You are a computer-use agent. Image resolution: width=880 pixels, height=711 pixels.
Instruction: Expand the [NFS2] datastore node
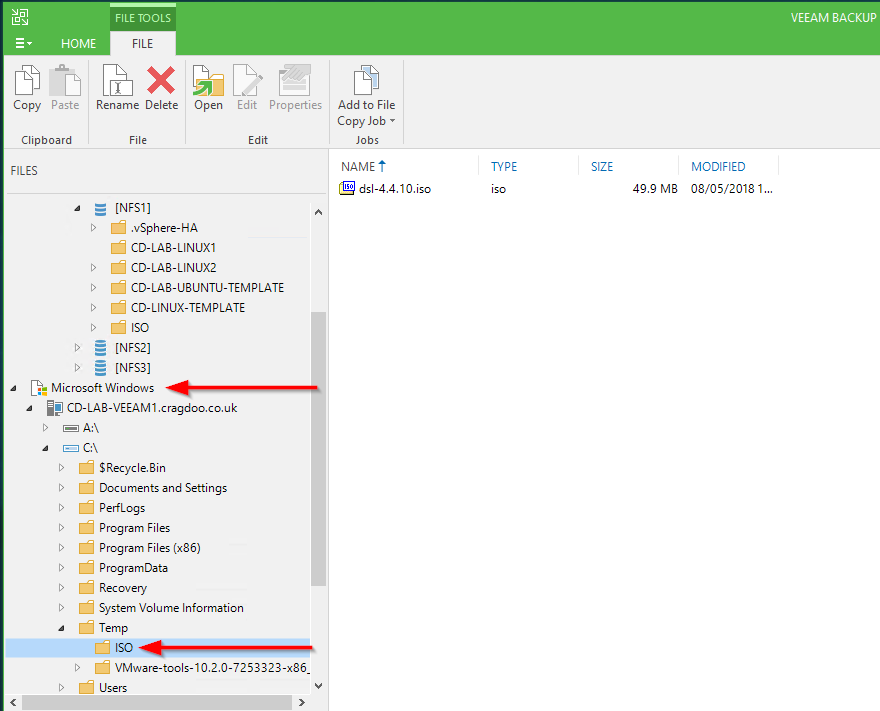77,347
